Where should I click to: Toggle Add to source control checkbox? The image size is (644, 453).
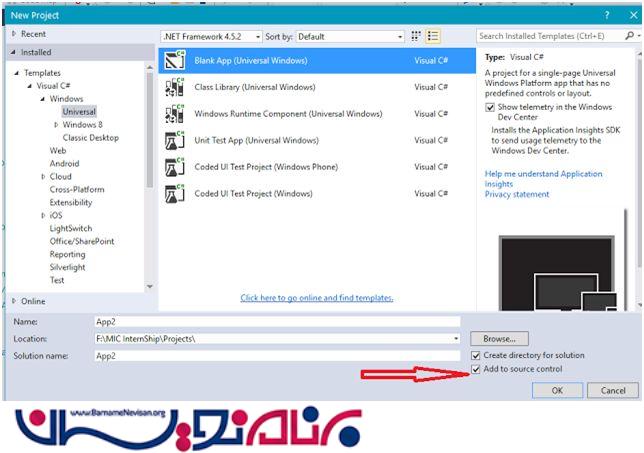click(x=476, y=369)
